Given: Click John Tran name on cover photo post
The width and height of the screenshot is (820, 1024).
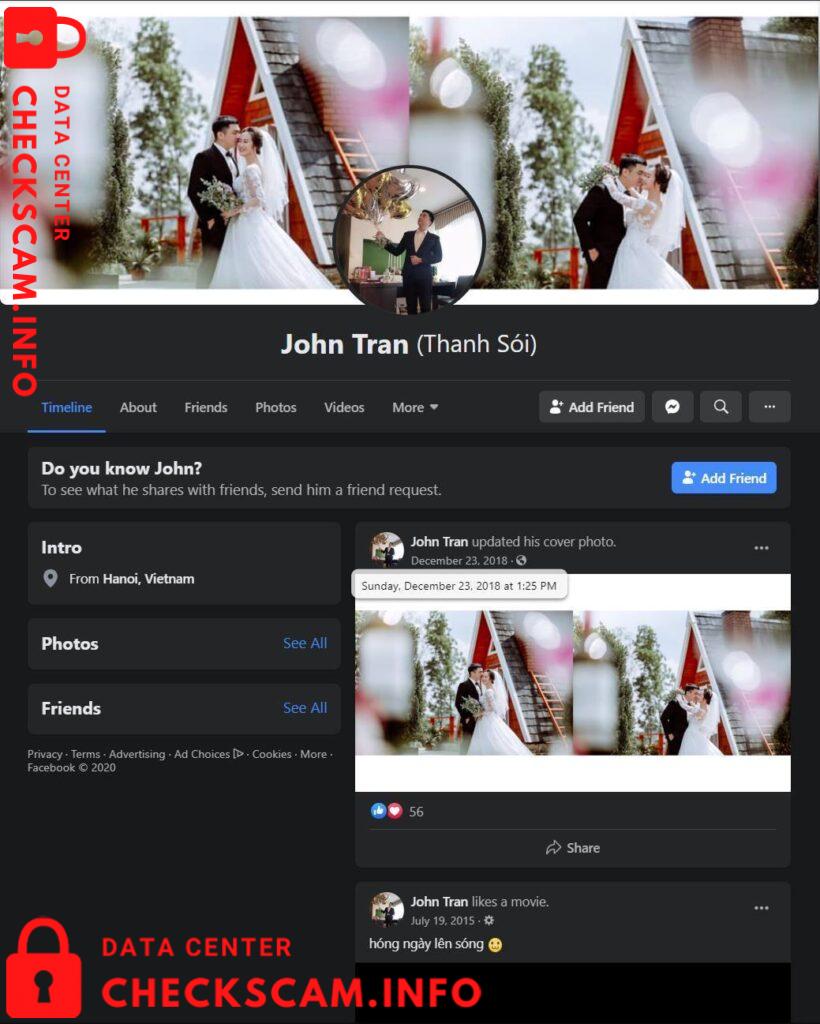Looking at the screenshot, I should 439,541.
